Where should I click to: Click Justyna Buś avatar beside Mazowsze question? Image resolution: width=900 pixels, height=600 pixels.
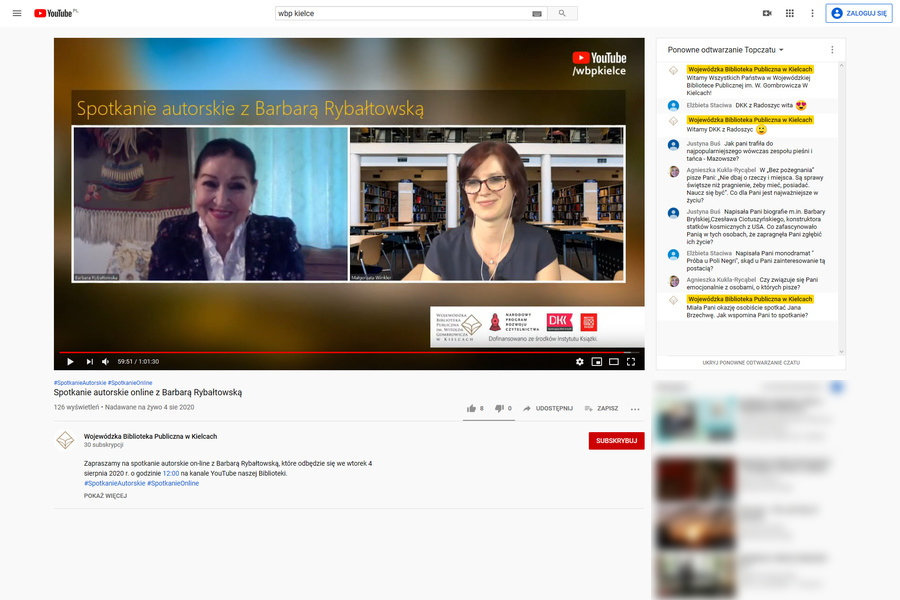coord(674,145)
